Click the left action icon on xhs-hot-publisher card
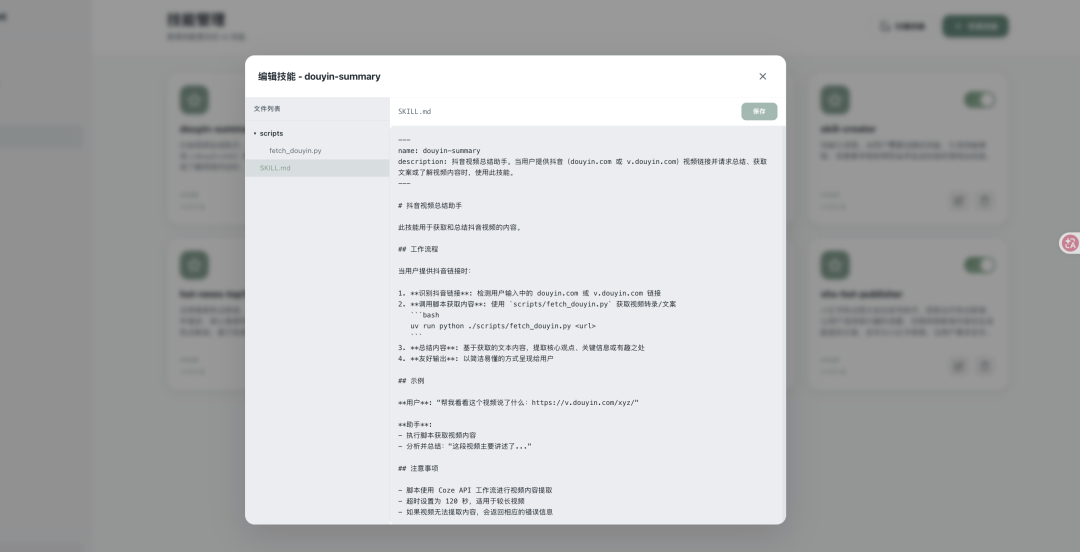The image size is (1080, 552). (x=959, y=365)
